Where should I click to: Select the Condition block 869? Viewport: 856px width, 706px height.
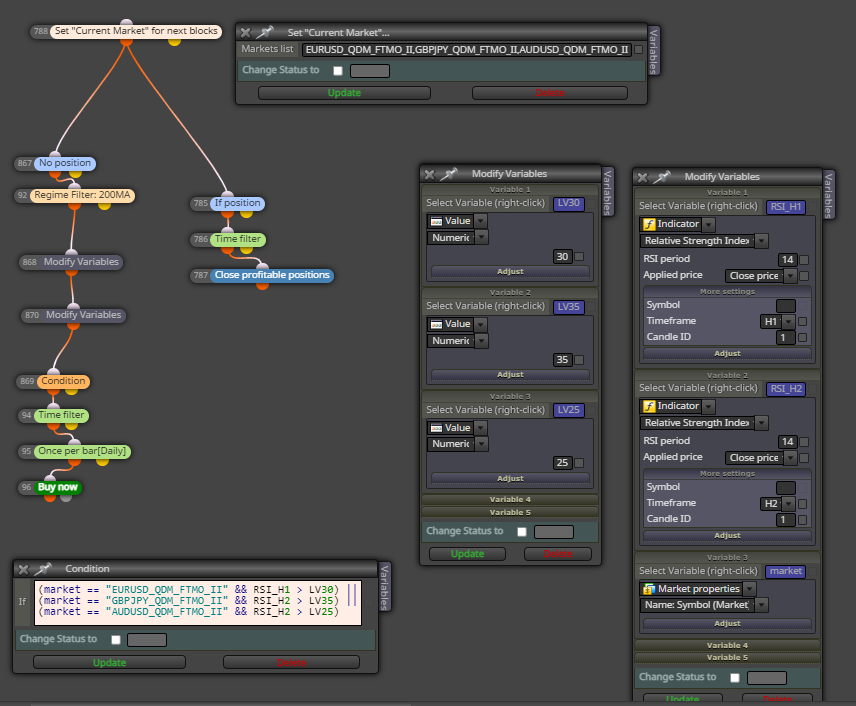click(x=63, y=381)
